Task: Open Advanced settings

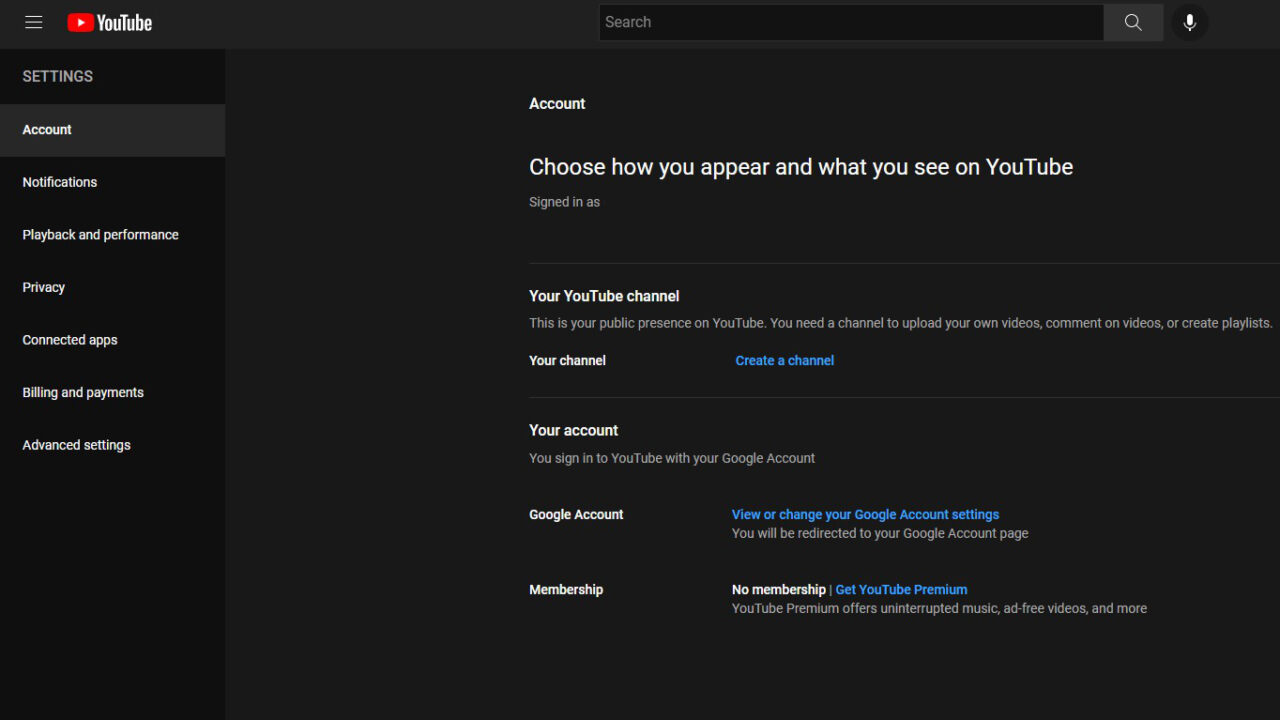Action: click(x=76, y=444)
